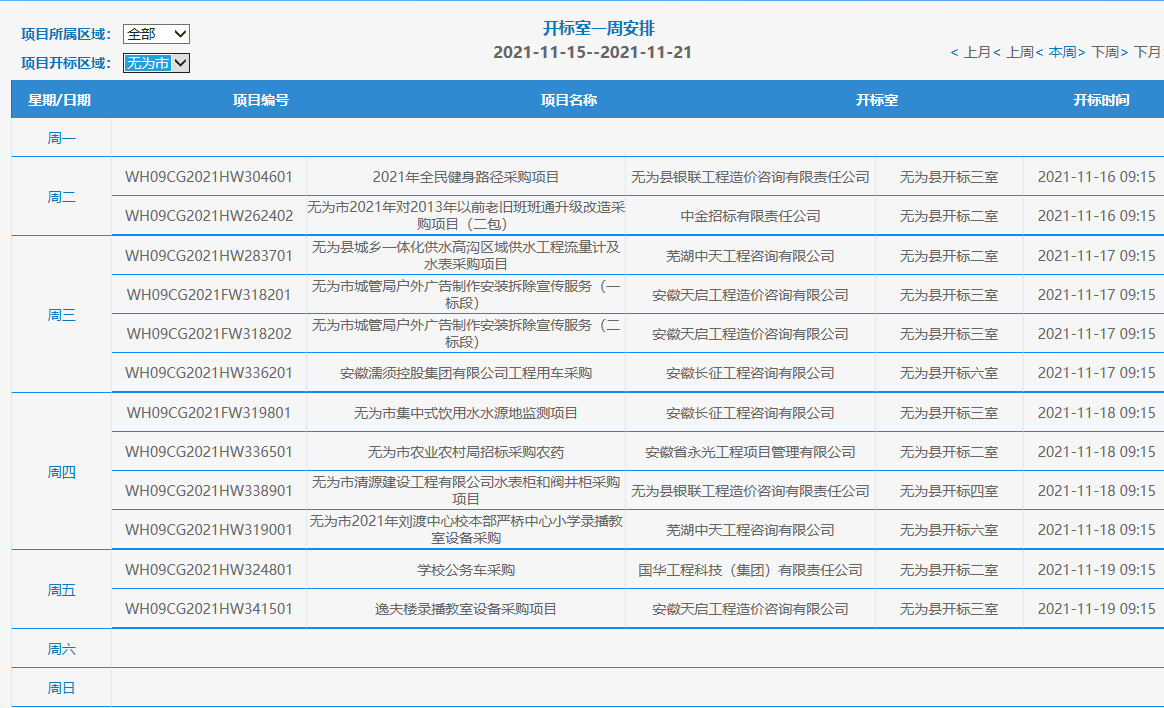This screenshot has height=708, width=1164.
Task: Open the 项目所属区域 dropdown showing 全部
Action: 156,34
